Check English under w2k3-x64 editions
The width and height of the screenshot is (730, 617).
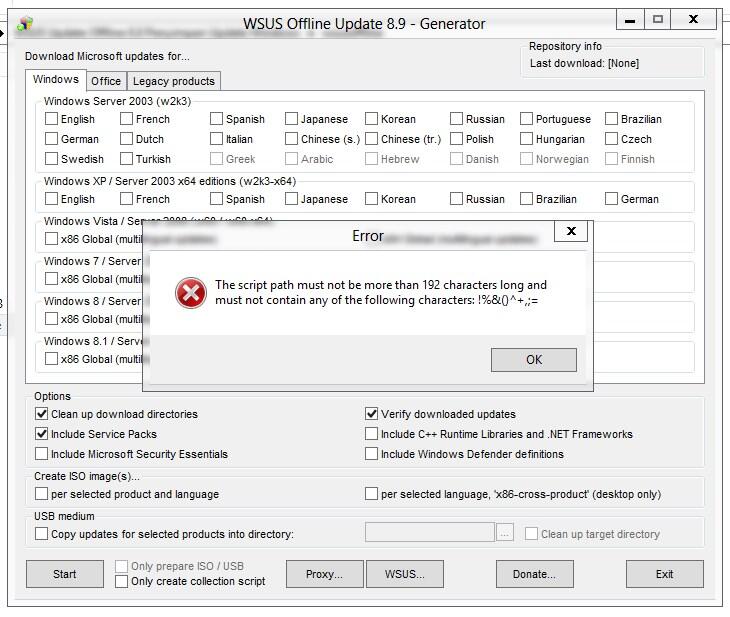(x=51, y=199)
